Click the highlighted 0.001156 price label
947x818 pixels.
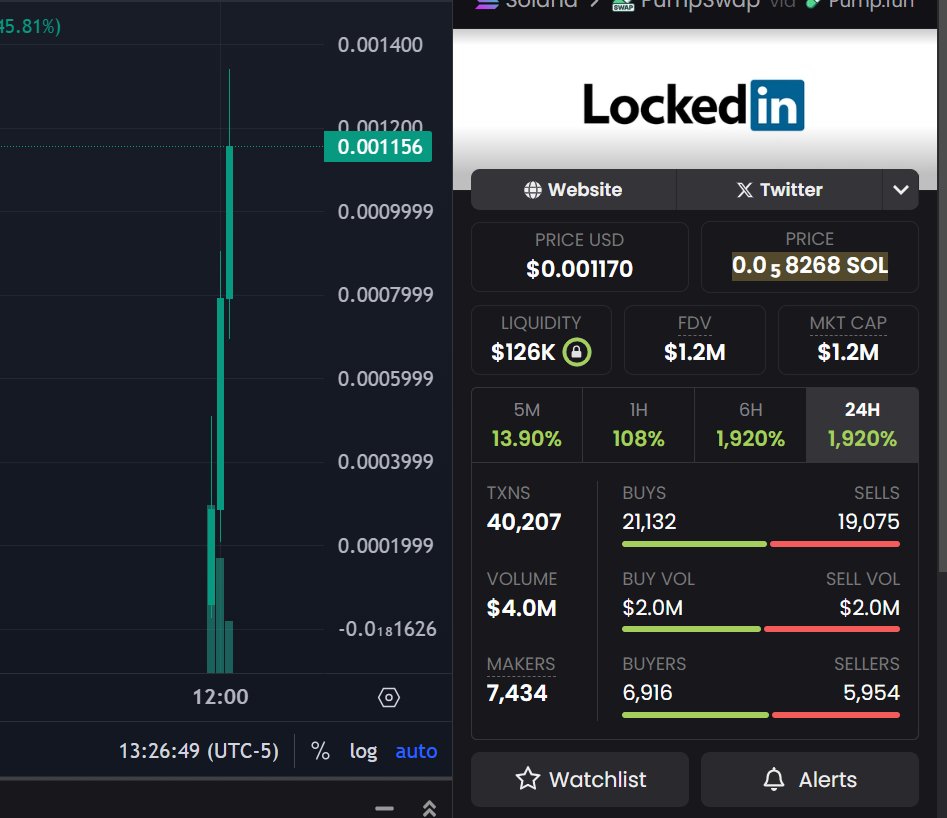coord(378,146)
